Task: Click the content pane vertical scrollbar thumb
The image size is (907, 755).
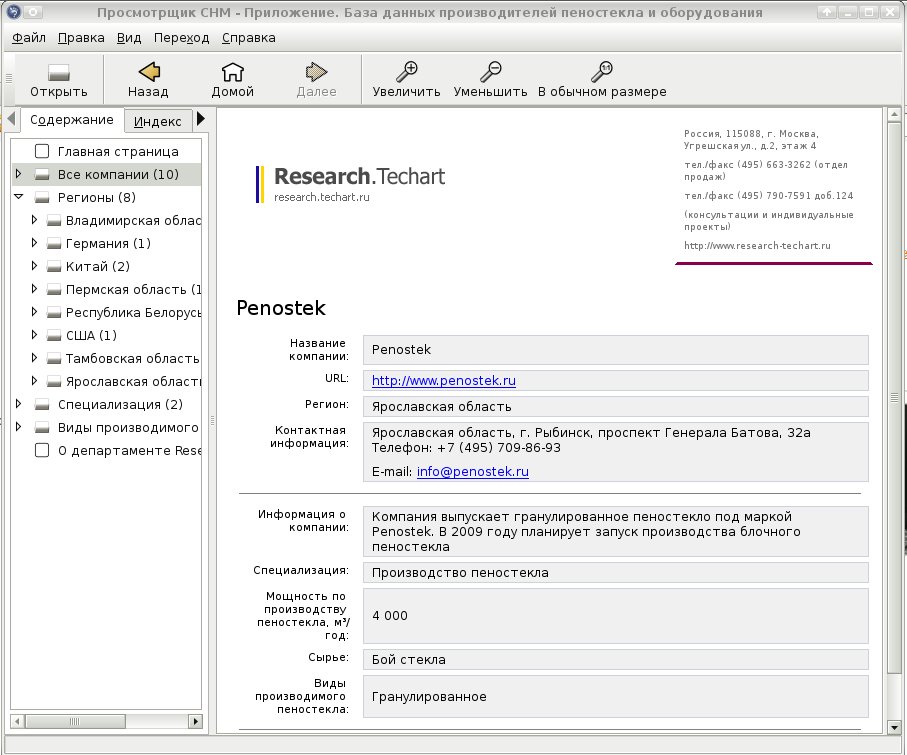Action: [894, 397]
